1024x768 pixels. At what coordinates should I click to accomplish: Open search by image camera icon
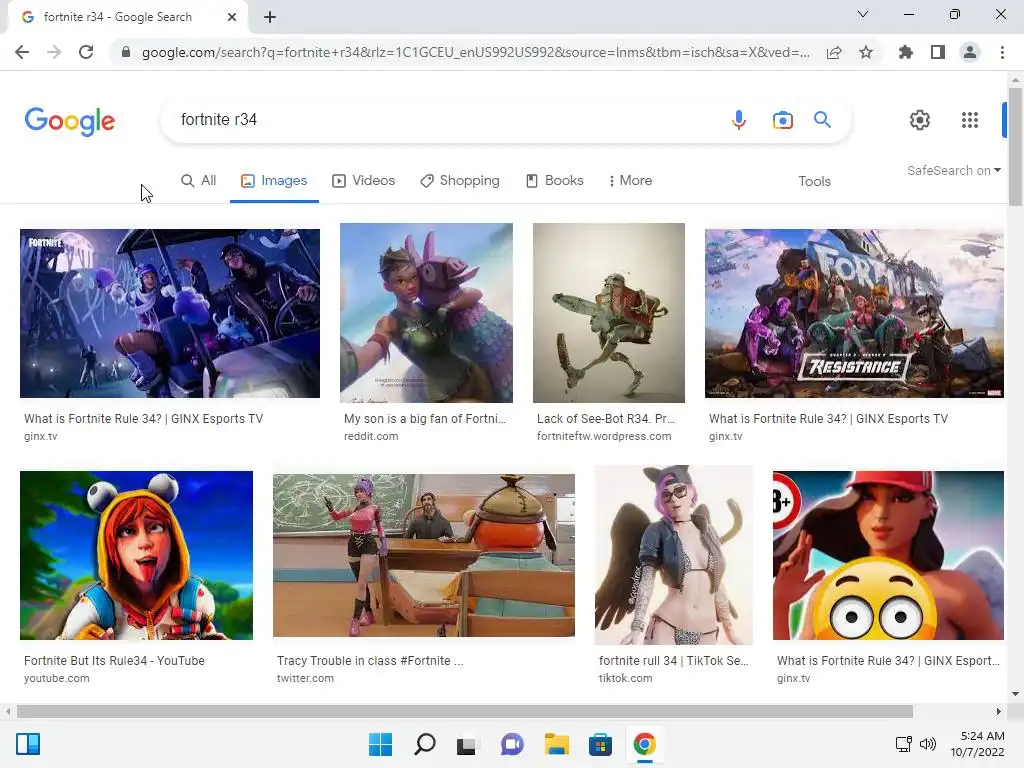pyautogui.click(x=782, y=120)
